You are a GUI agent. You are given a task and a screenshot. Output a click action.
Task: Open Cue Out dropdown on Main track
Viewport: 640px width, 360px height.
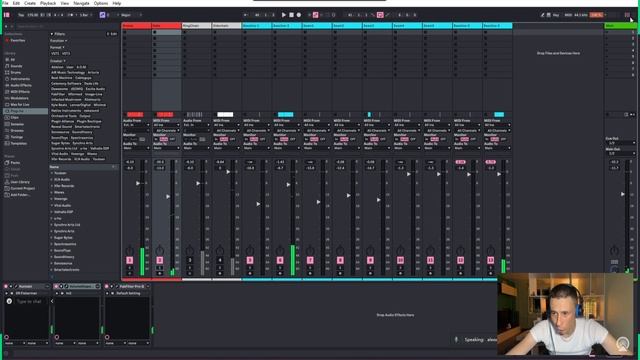(620, 143)
